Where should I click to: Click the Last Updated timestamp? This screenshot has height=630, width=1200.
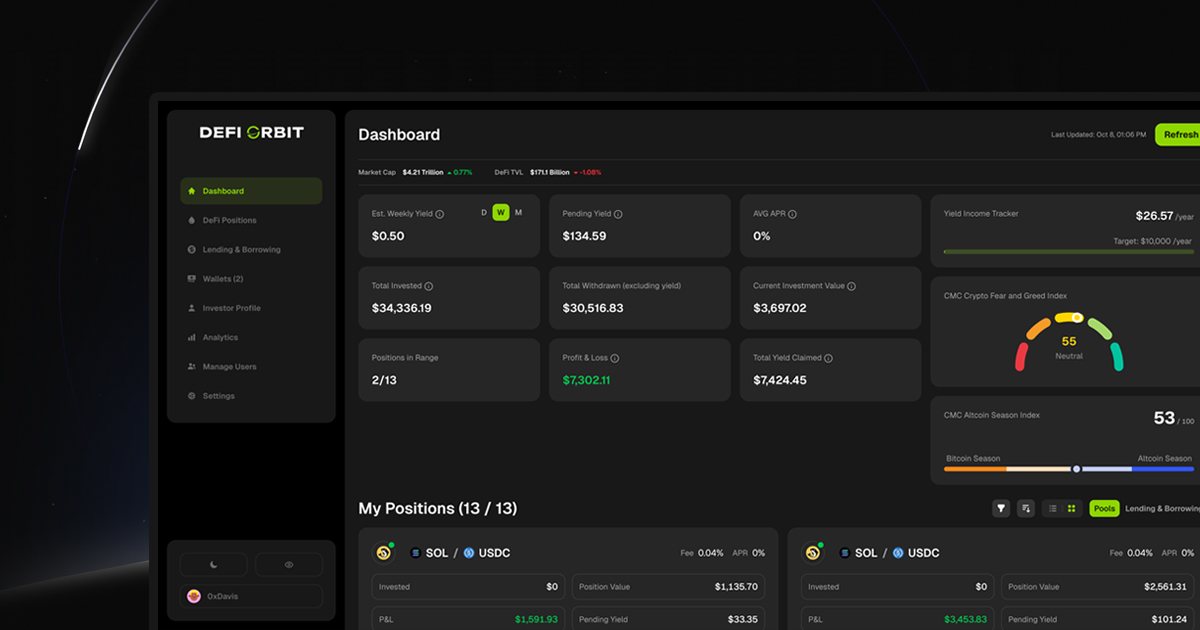[x=1098, y=134]
